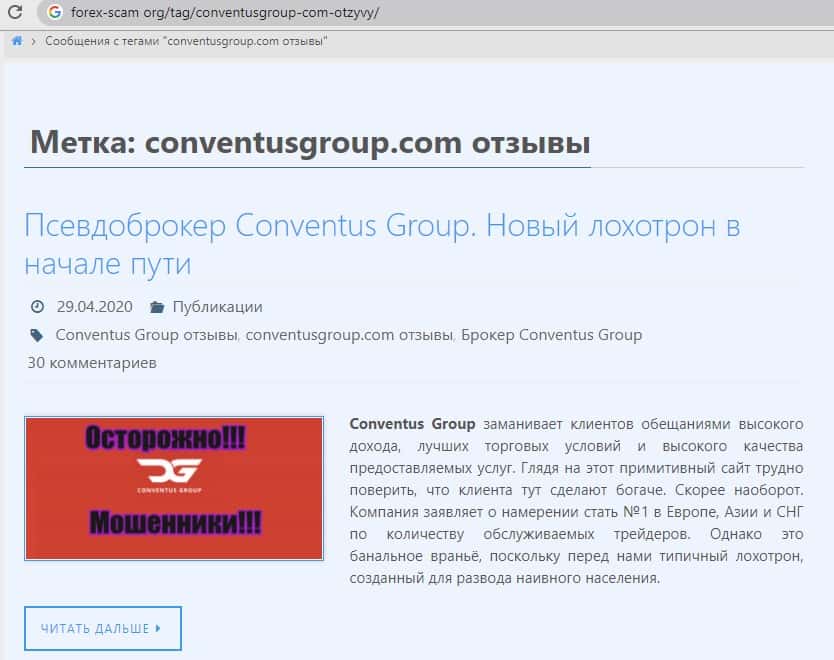Click the bold 'Conventus Group' text in the excerpt

tap(412, 424)
